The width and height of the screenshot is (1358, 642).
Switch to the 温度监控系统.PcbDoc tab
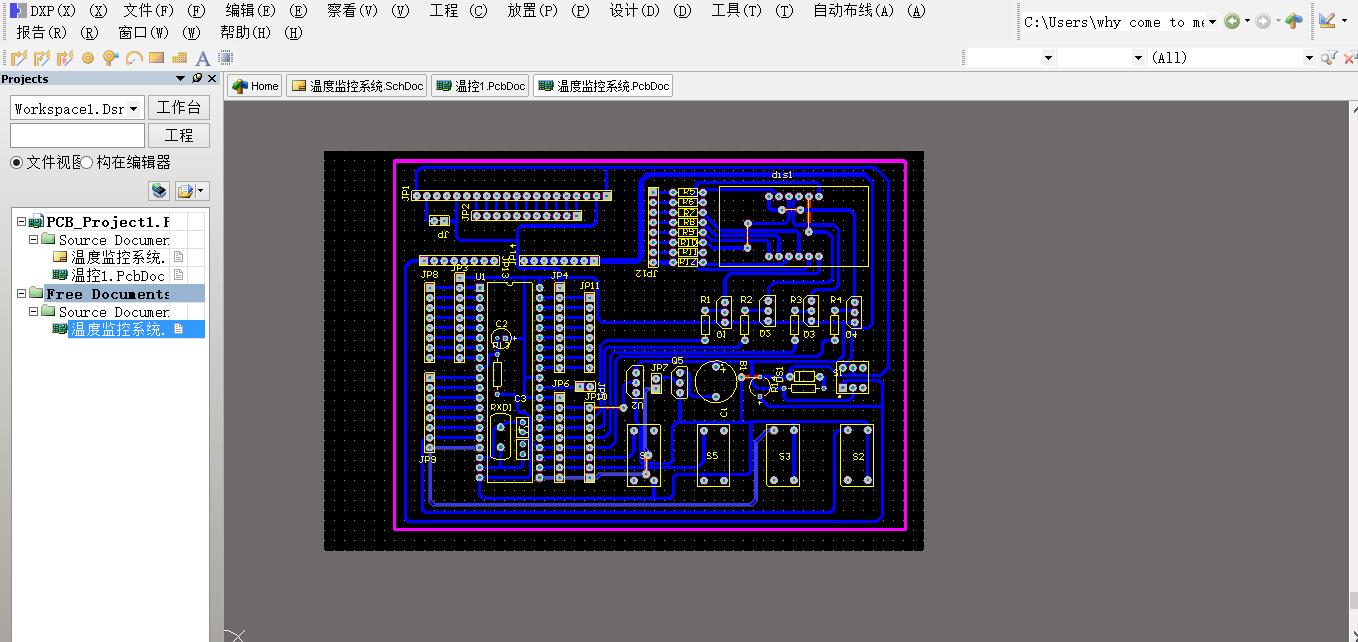[x=603, y=86]
